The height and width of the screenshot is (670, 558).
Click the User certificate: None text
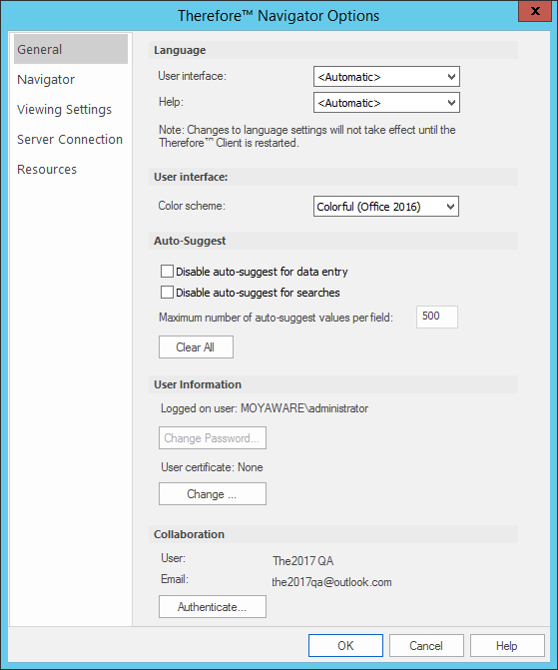[x=212, y=467]
